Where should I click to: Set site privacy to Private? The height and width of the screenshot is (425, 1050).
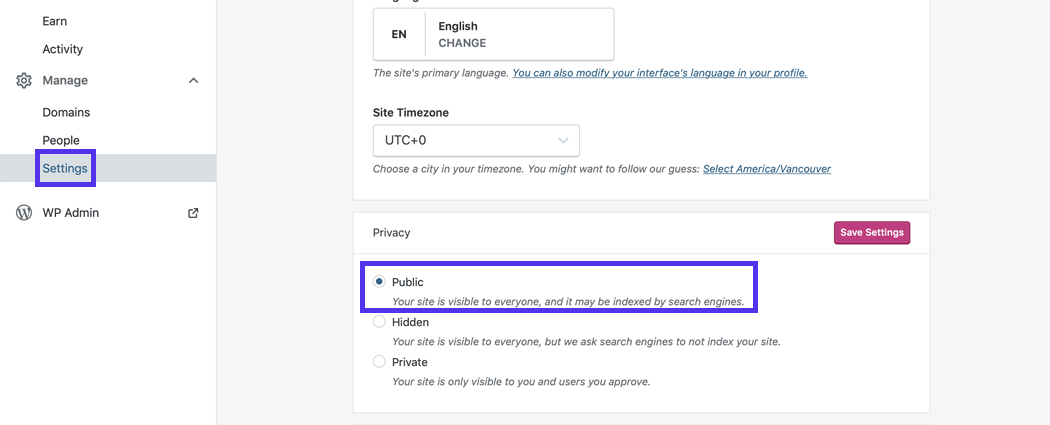[x=379, y=362]
